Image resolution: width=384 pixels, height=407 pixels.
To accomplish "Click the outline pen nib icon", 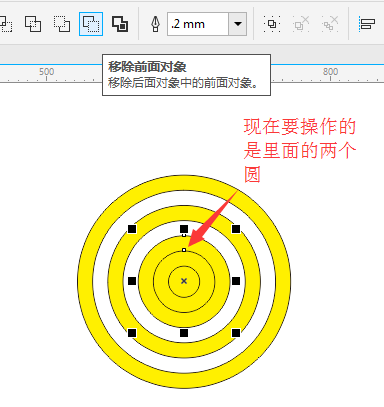I will pos(155,24).
